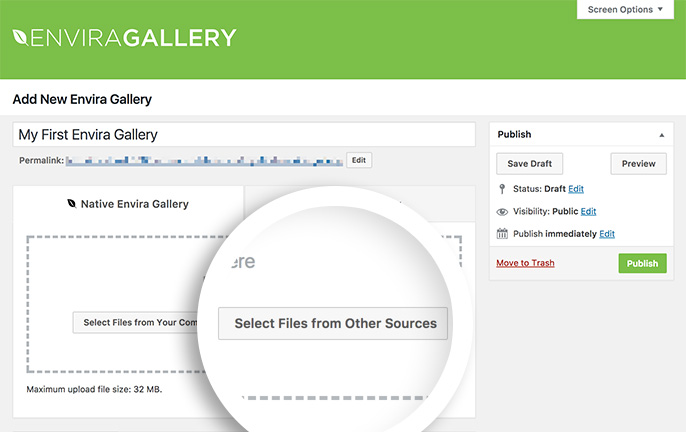Move the gallery to Trash
This screenshot has width=686, height=432.
coord(525,263)
